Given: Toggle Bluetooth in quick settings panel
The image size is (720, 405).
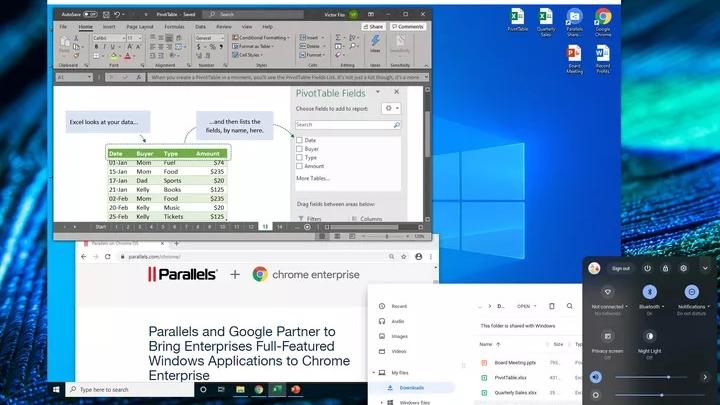Looking at the screenshot, I should coord(649,292).
